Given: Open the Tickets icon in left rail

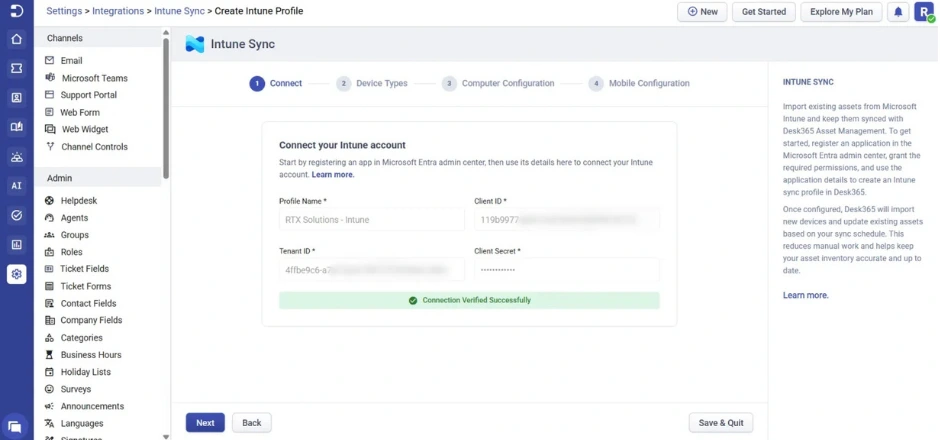Looking at the screenshot, I should click(17, 68).
